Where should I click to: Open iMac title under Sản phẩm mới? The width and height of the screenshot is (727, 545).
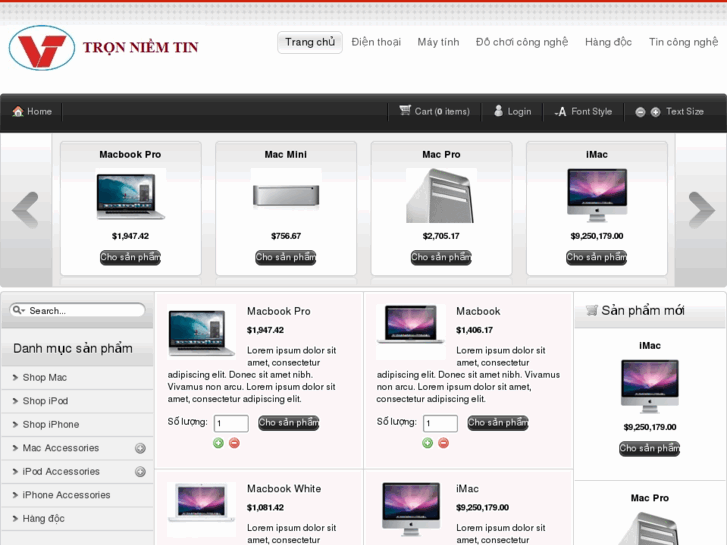(x=650, y=346)
